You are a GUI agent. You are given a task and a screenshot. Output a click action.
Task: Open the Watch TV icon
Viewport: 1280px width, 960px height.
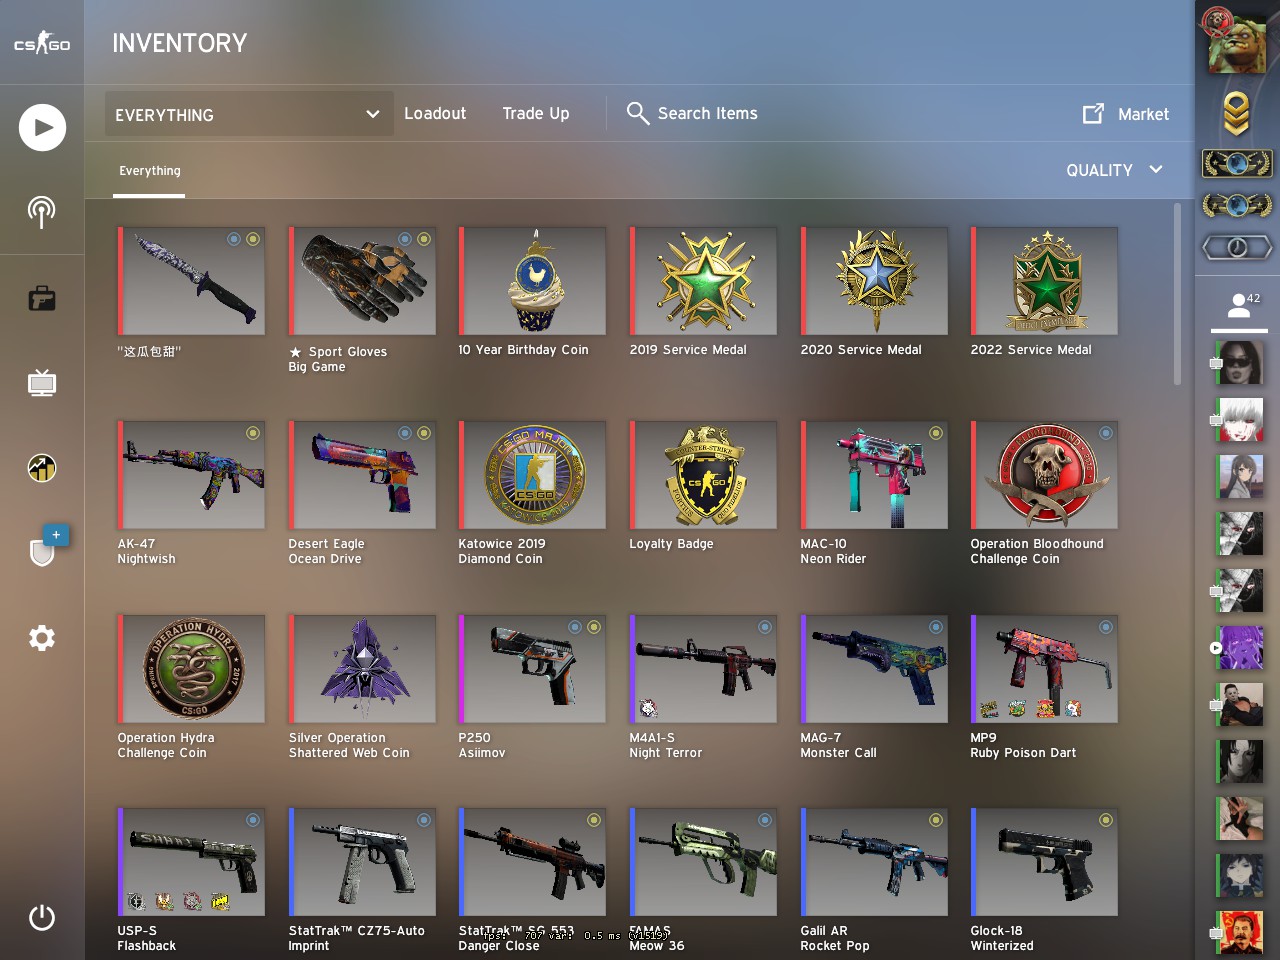(42, 383)
